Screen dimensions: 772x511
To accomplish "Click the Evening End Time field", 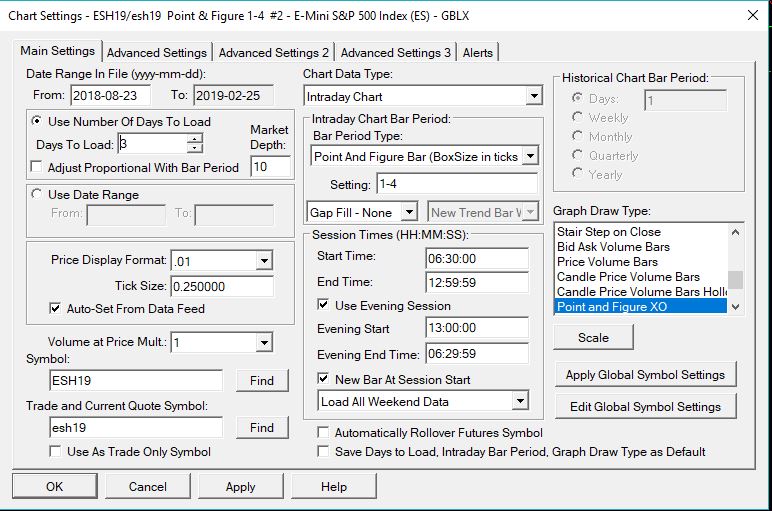I will point(477,353).
